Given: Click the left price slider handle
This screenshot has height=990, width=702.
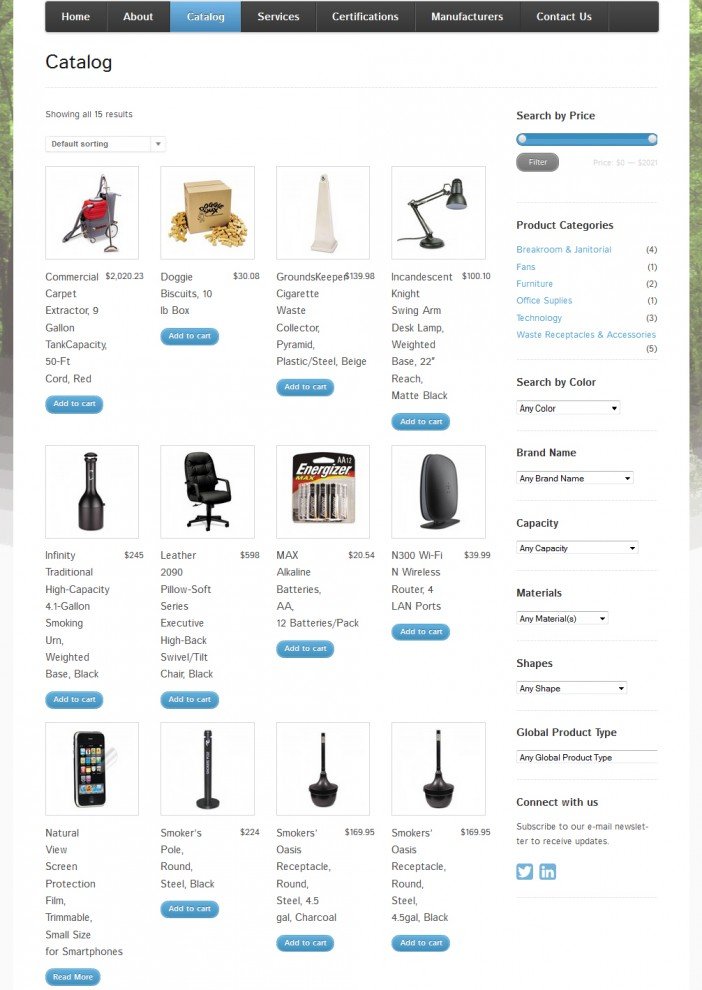Looking at the screenshot, I should [x=521, y=139].
